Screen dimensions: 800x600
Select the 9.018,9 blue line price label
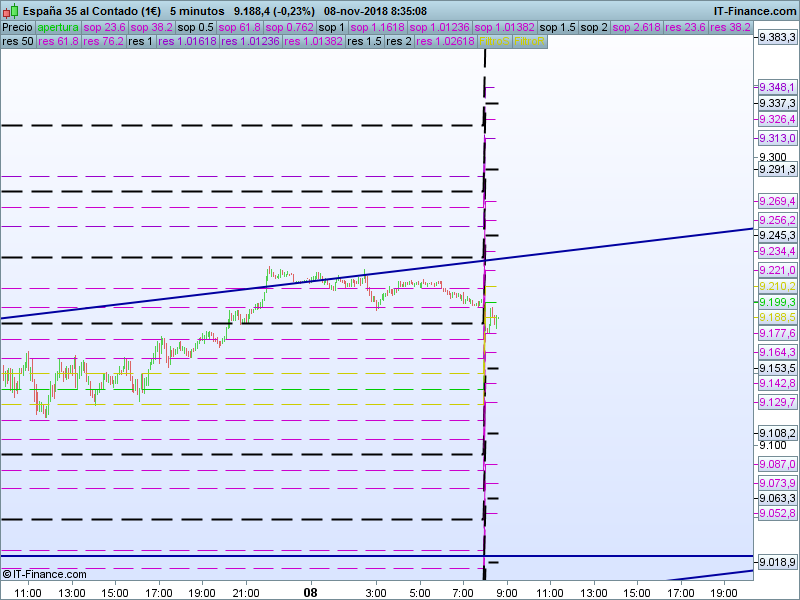(x=776, y=563)
